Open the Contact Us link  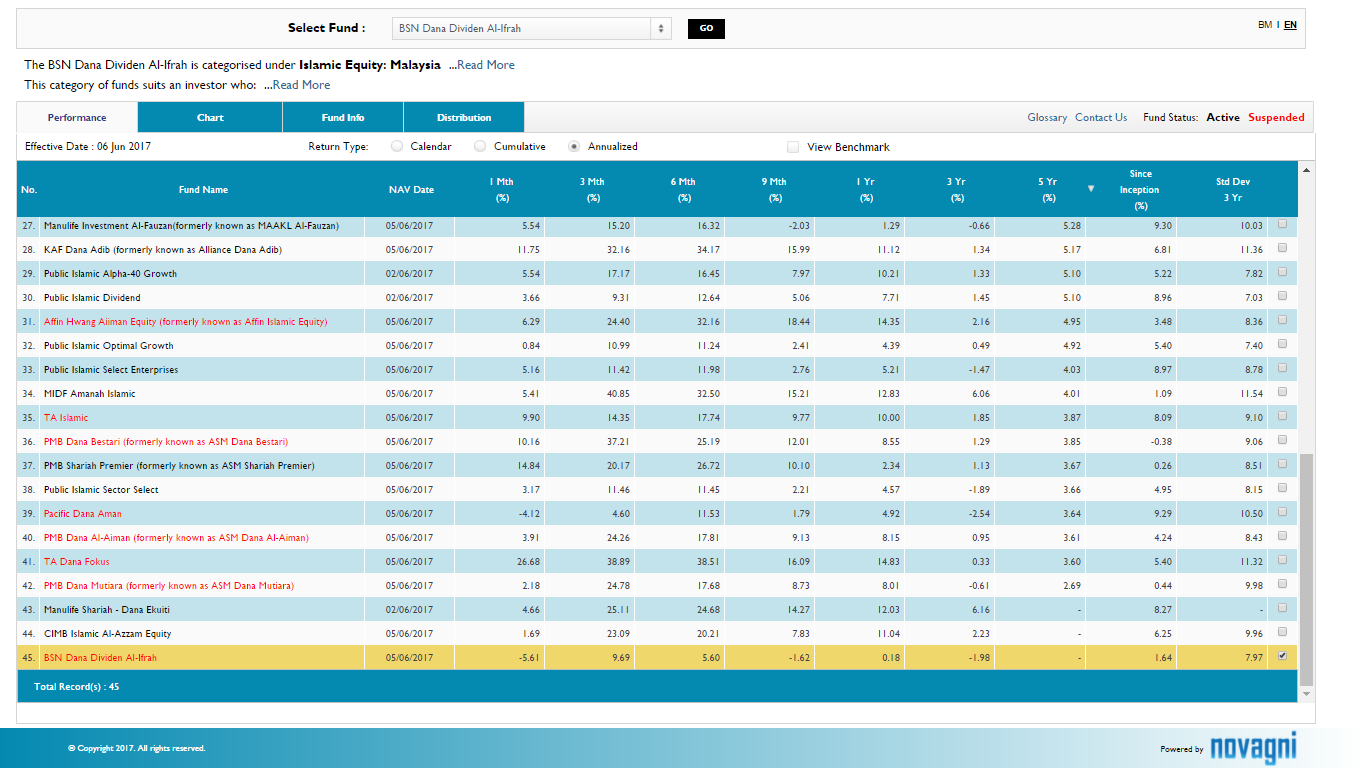point(1101,117)
